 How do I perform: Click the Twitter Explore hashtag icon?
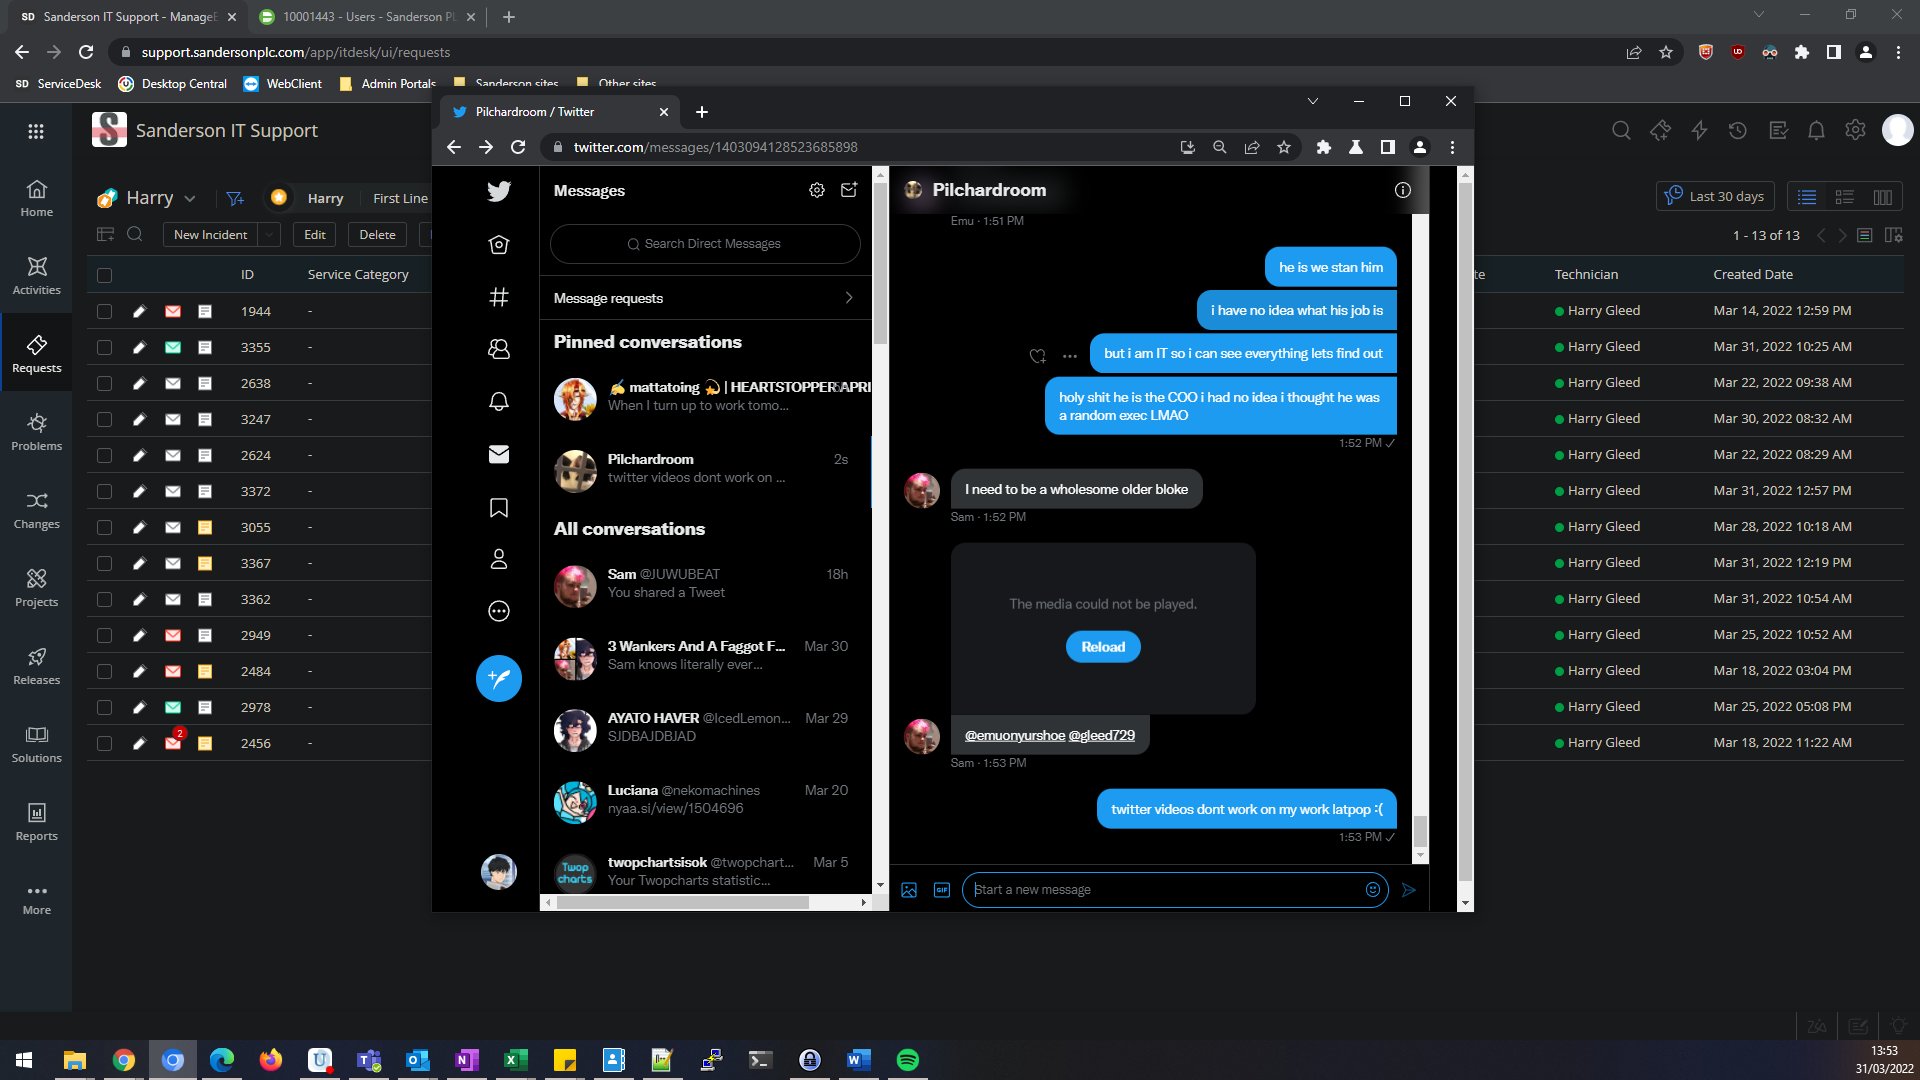pos(498,297)
